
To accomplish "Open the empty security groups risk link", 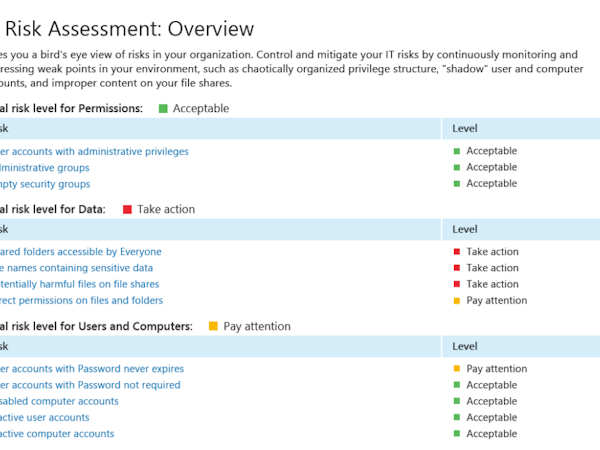I will click(45, 184).
